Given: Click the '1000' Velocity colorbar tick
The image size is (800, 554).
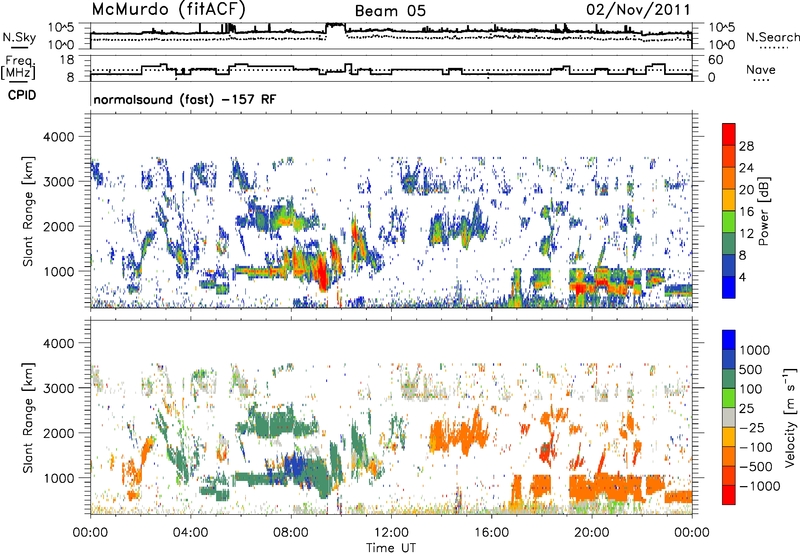Looking at the screenshot, I should point(754,350).
